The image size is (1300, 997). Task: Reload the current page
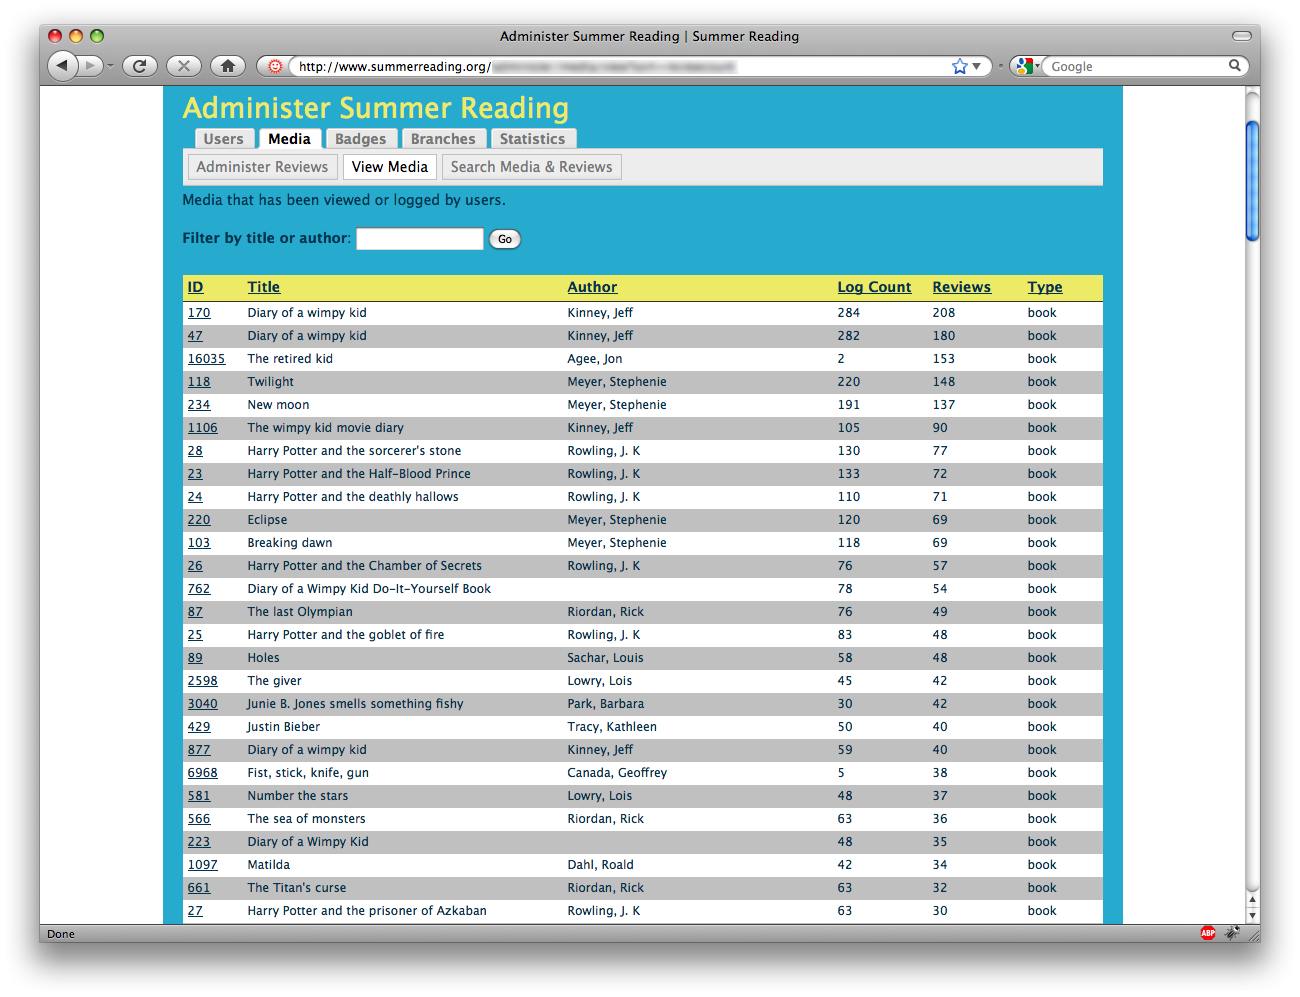(139, 66)
